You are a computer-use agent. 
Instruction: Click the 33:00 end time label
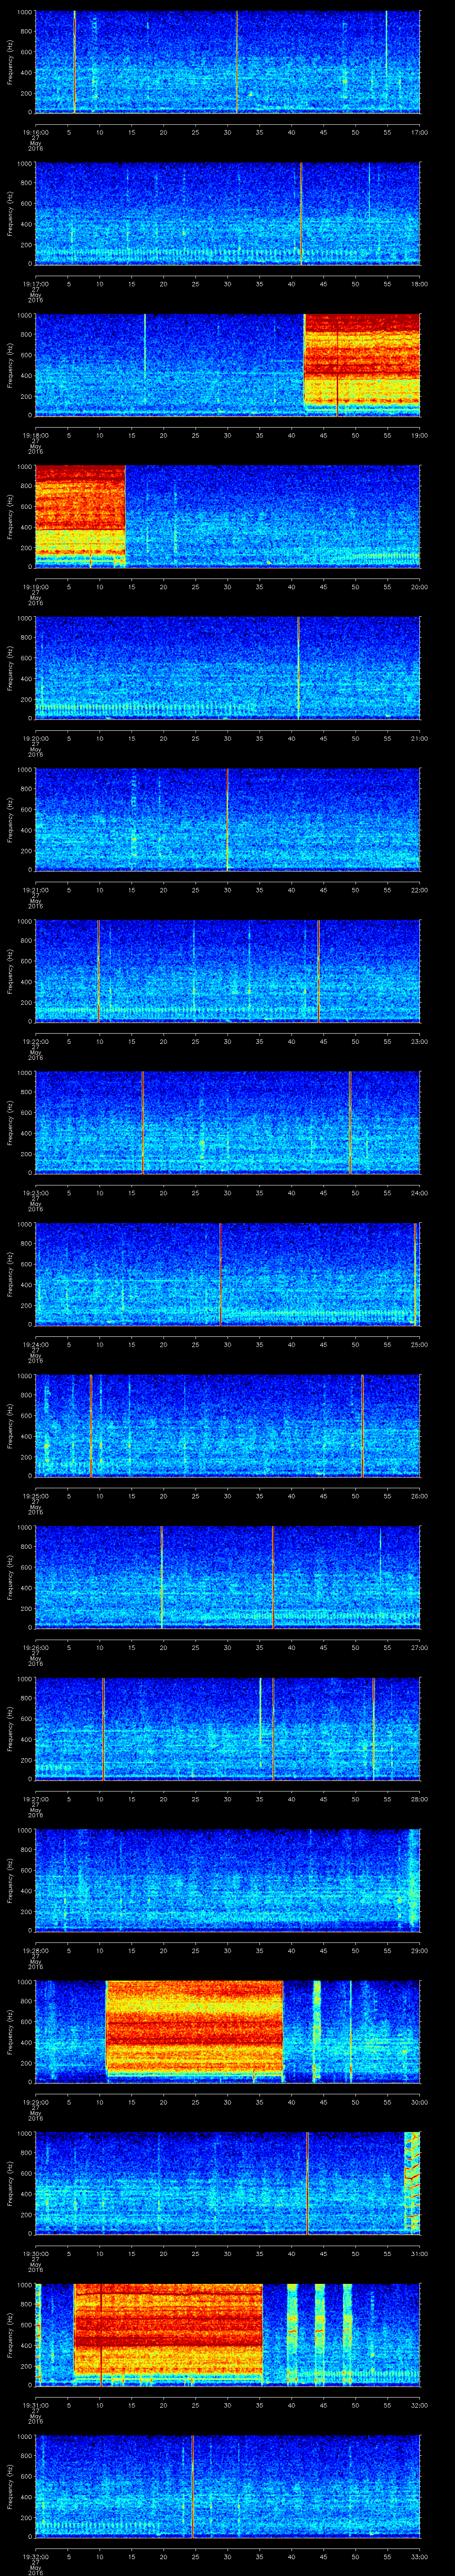coord(420,2557)
